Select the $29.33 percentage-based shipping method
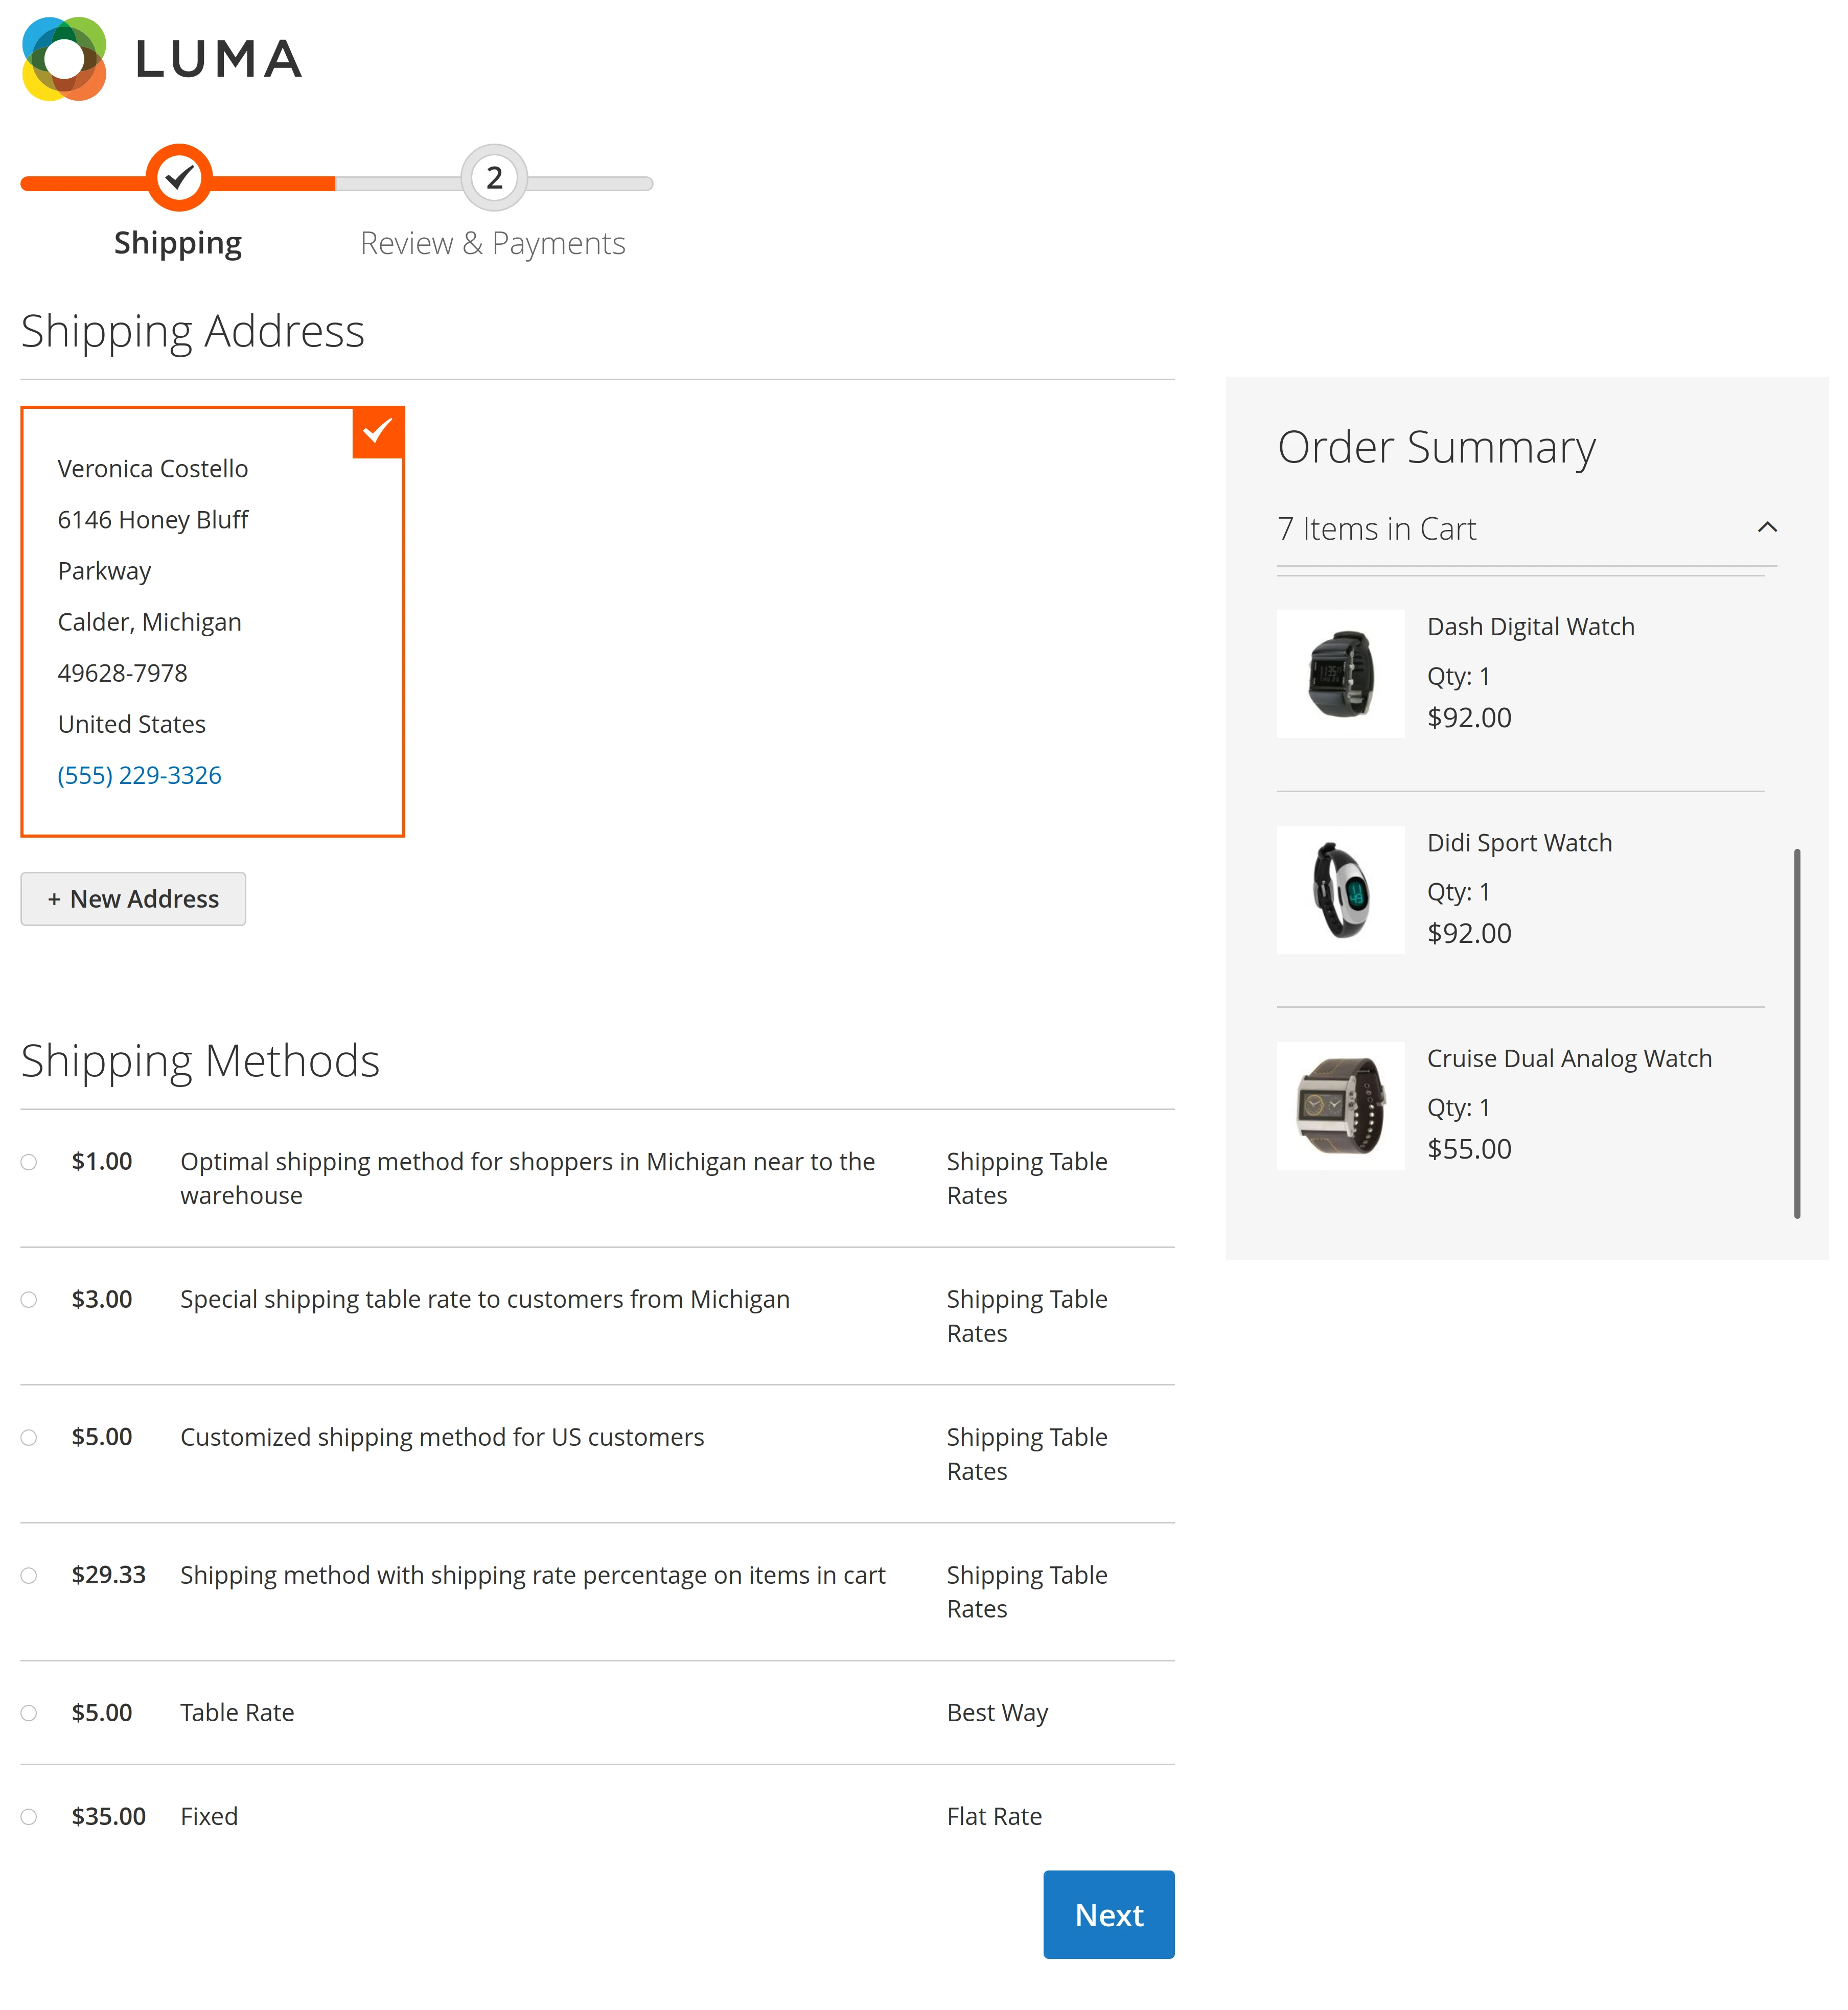Viewport: 1848px width, 2010px height. [29, 1575]
